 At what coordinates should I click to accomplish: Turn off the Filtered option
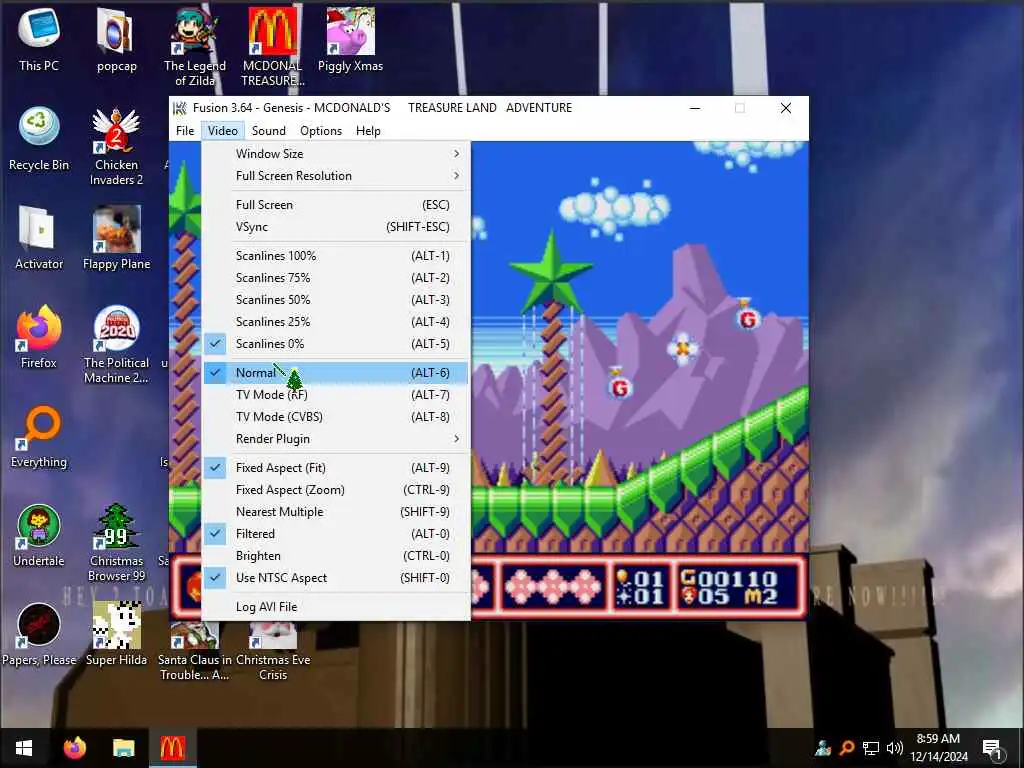[336, 534]
